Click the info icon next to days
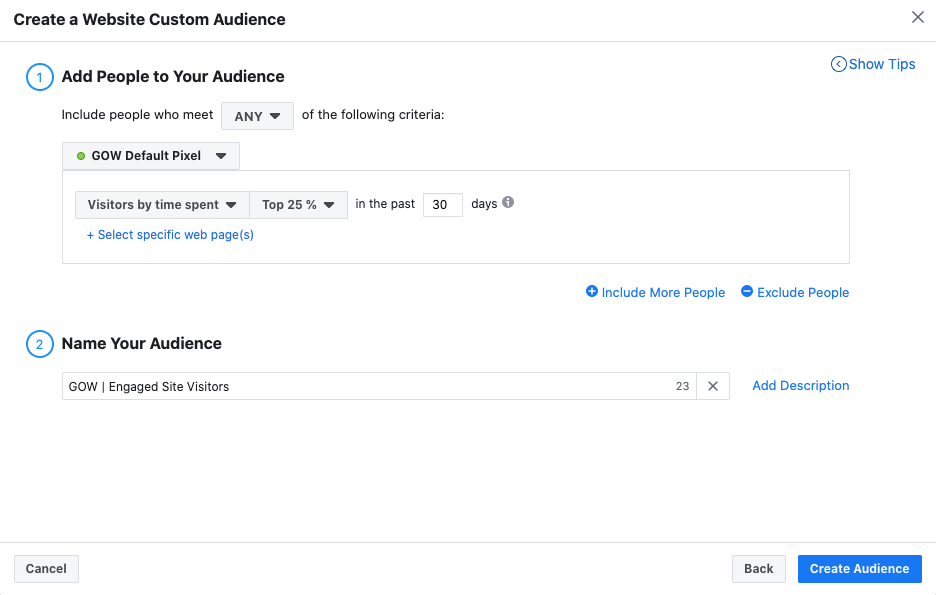Viewport: 936px width, 595px height. [508, 202]
